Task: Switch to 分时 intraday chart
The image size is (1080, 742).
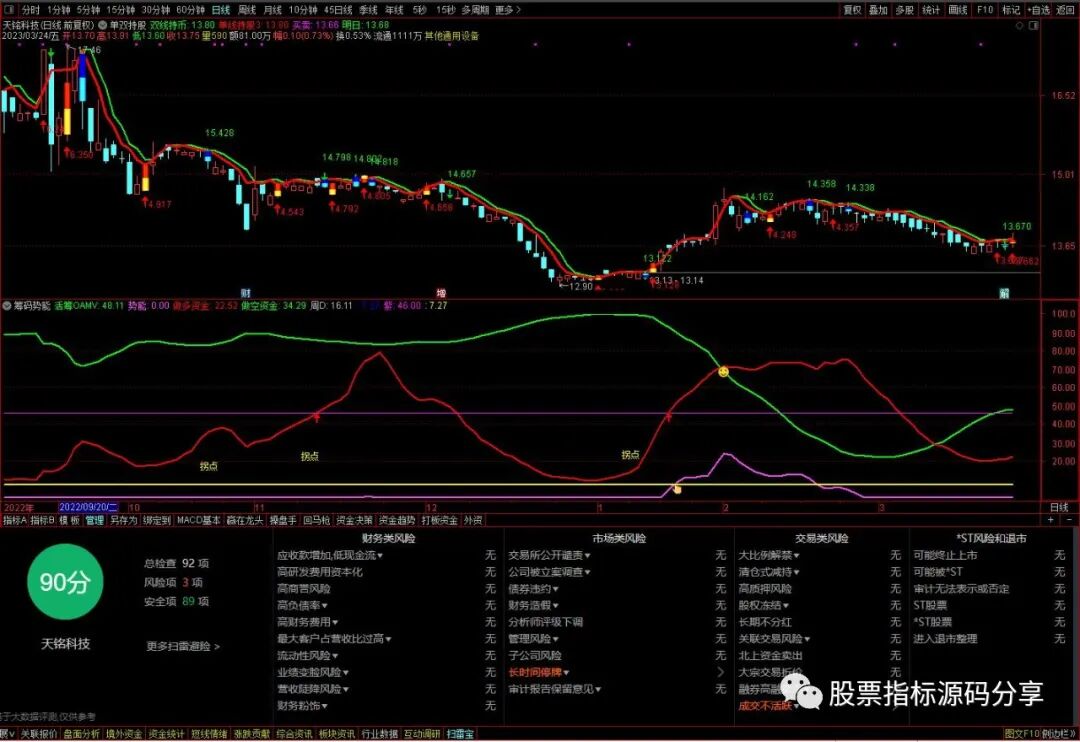Action: click(31, 10)
